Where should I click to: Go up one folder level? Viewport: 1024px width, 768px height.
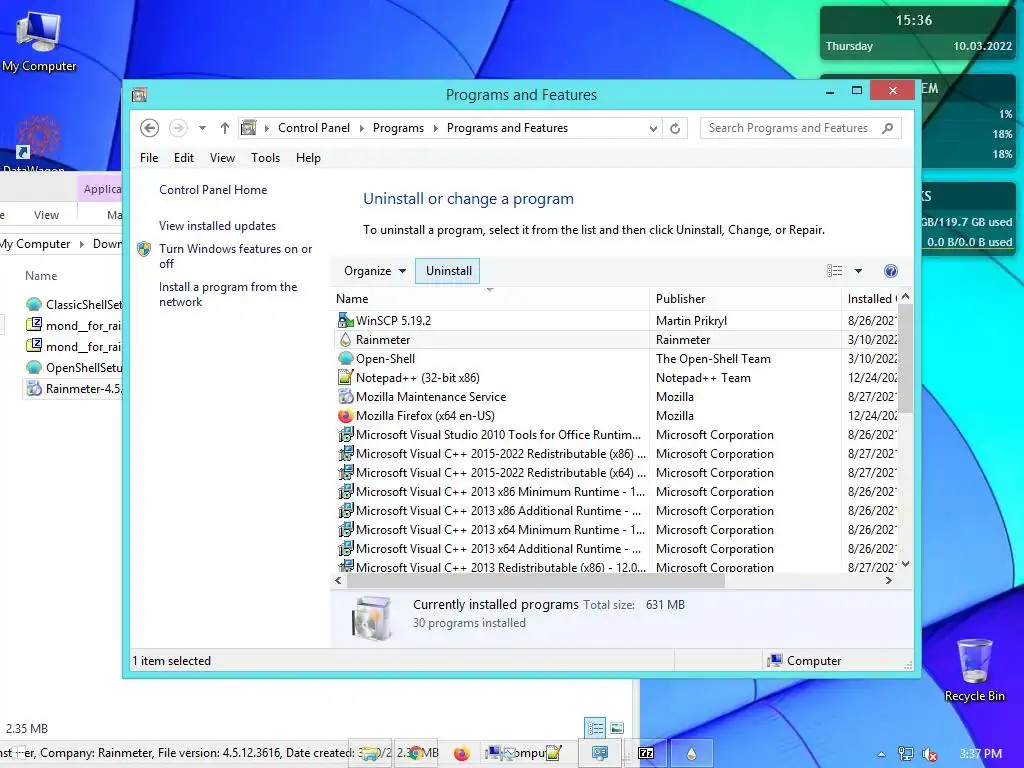(225, 128)
